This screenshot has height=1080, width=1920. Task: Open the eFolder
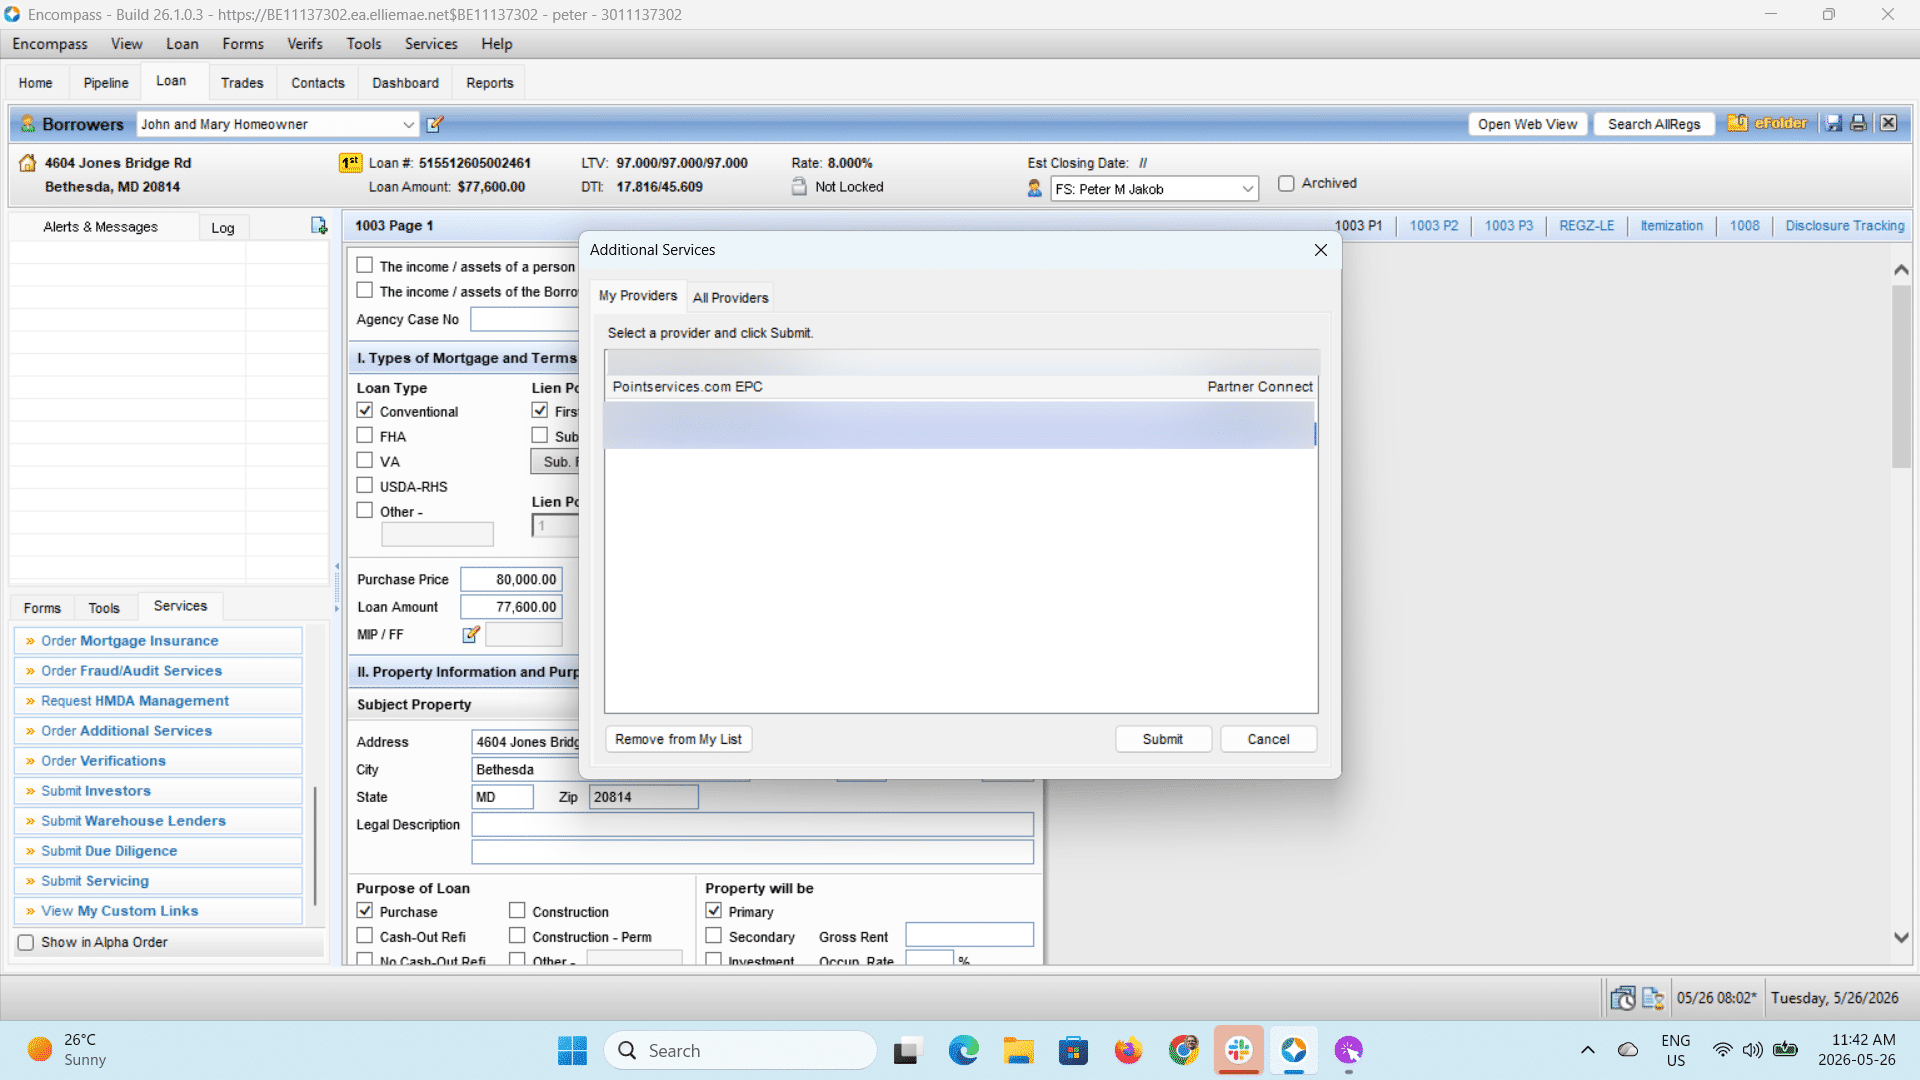(1767, 124)
